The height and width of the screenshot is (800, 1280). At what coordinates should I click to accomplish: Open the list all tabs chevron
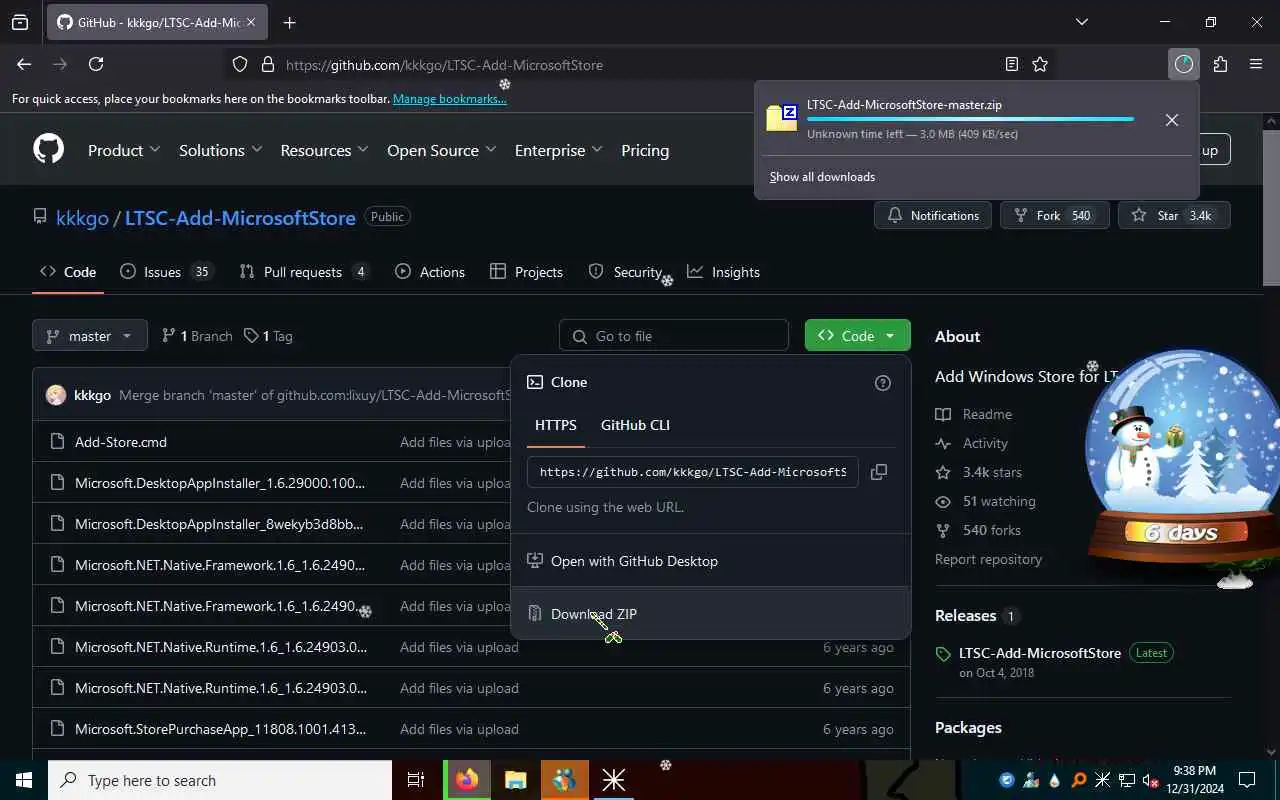coord(1082,22)
